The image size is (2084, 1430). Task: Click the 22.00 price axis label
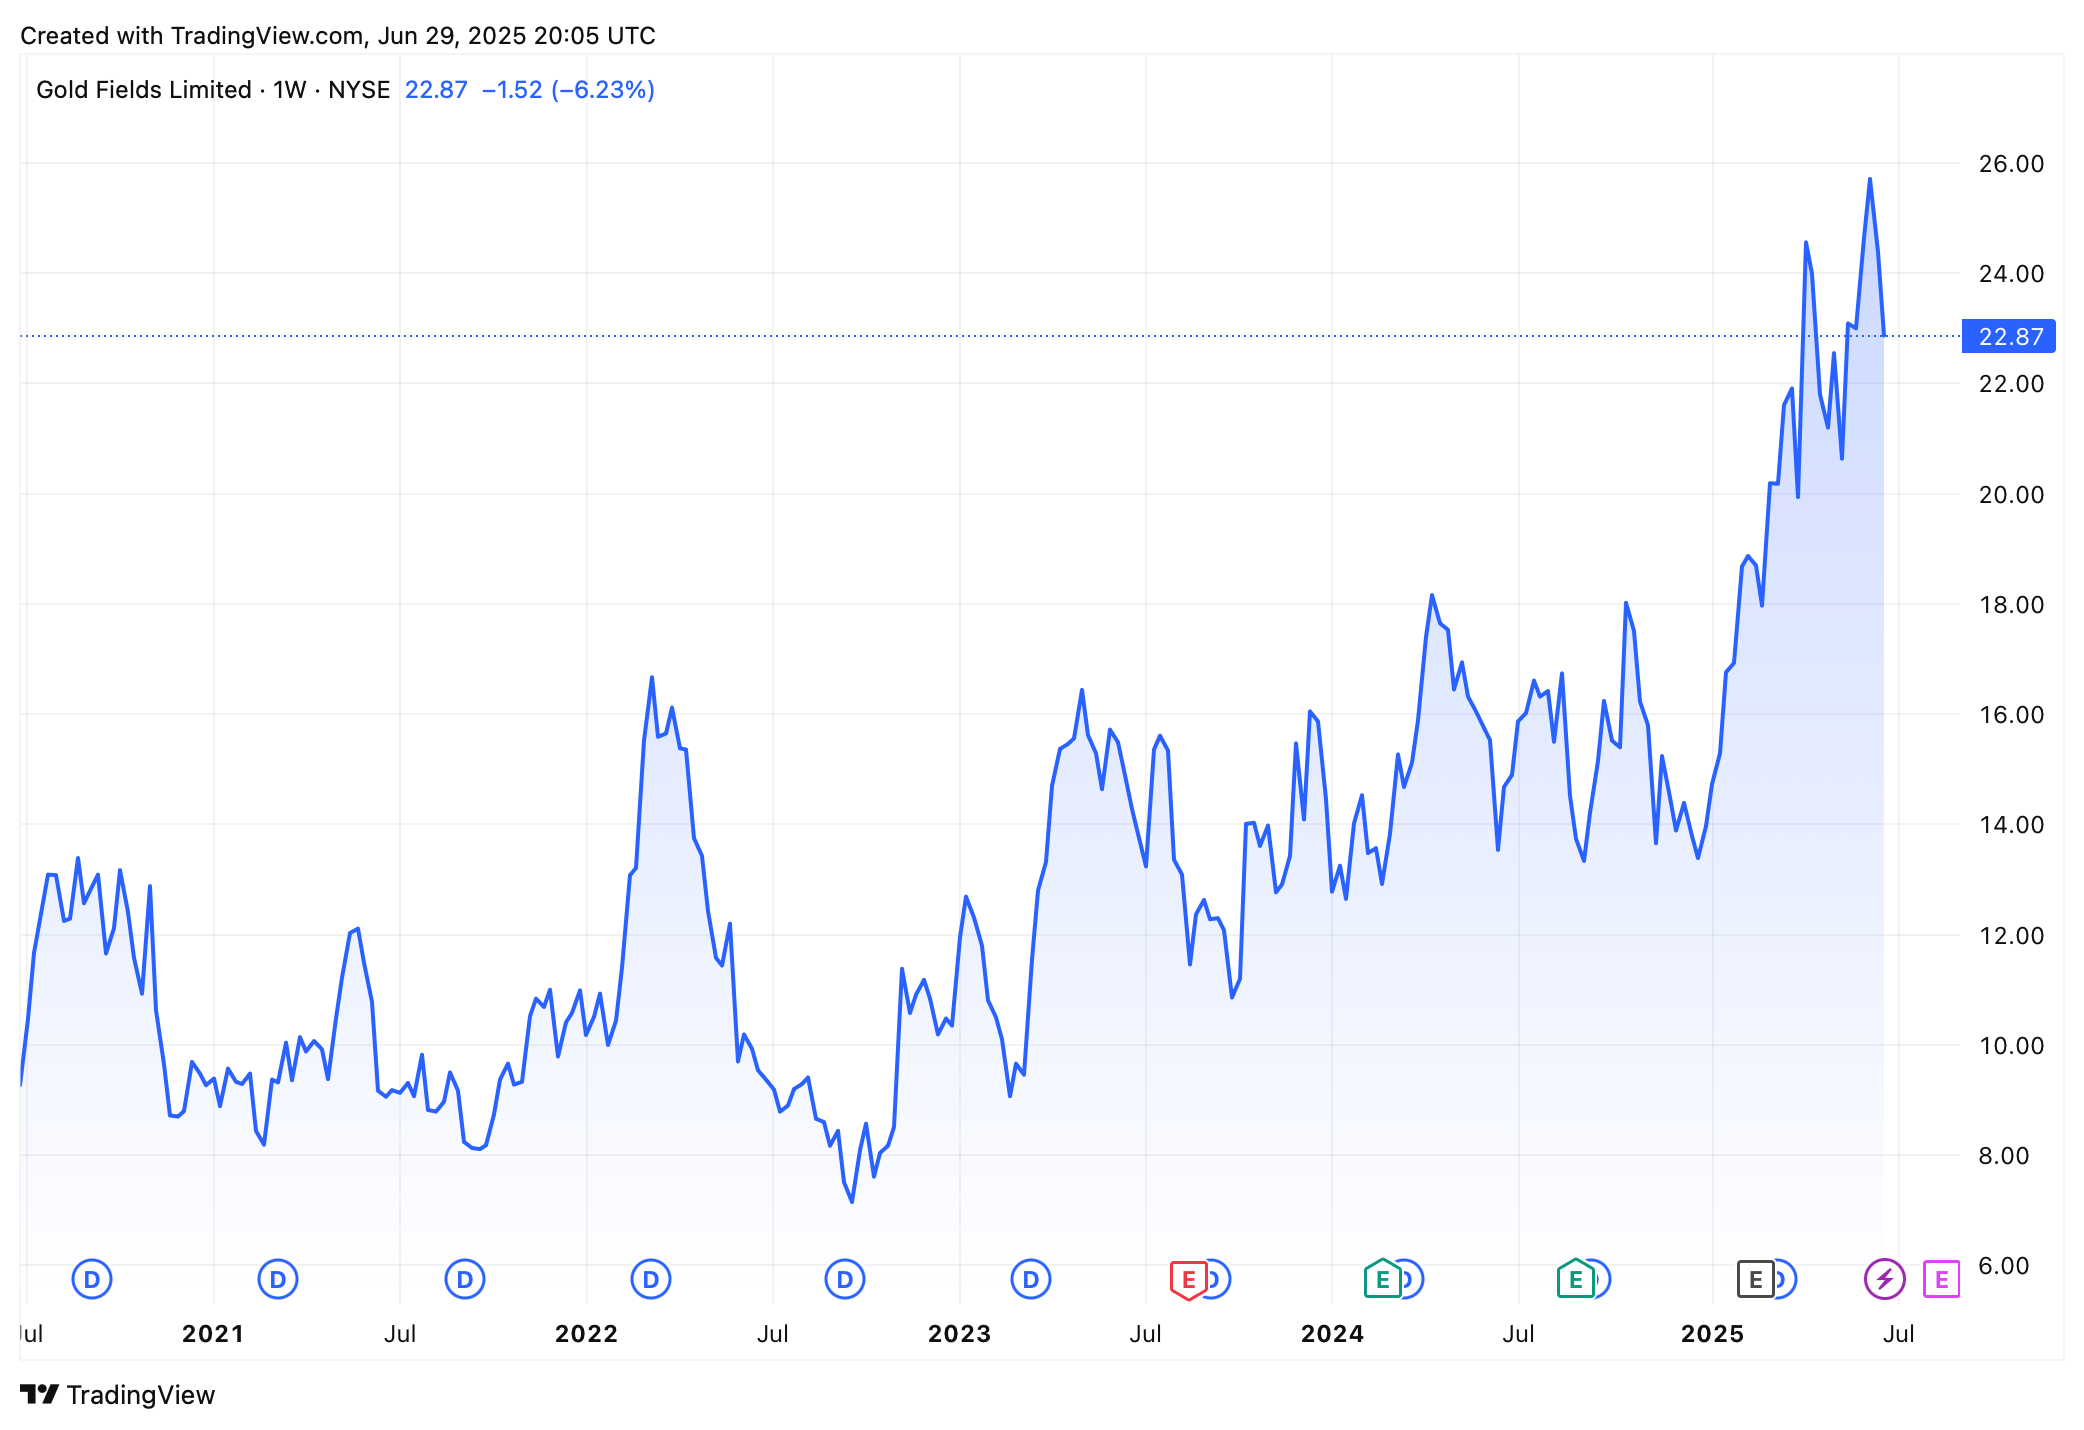tap(2011, 383)
